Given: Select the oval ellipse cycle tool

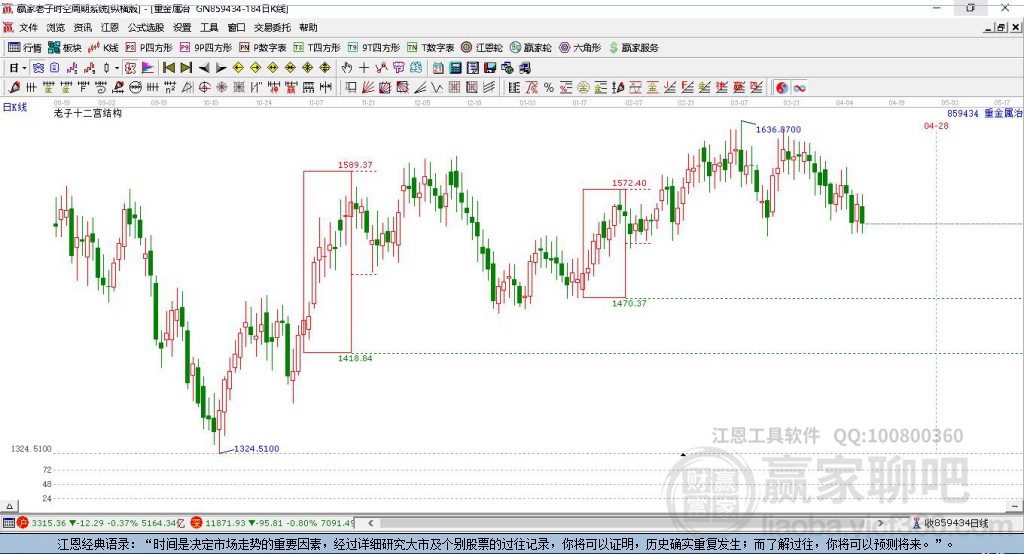Looking at the screenshot, I should coord(136,87).
